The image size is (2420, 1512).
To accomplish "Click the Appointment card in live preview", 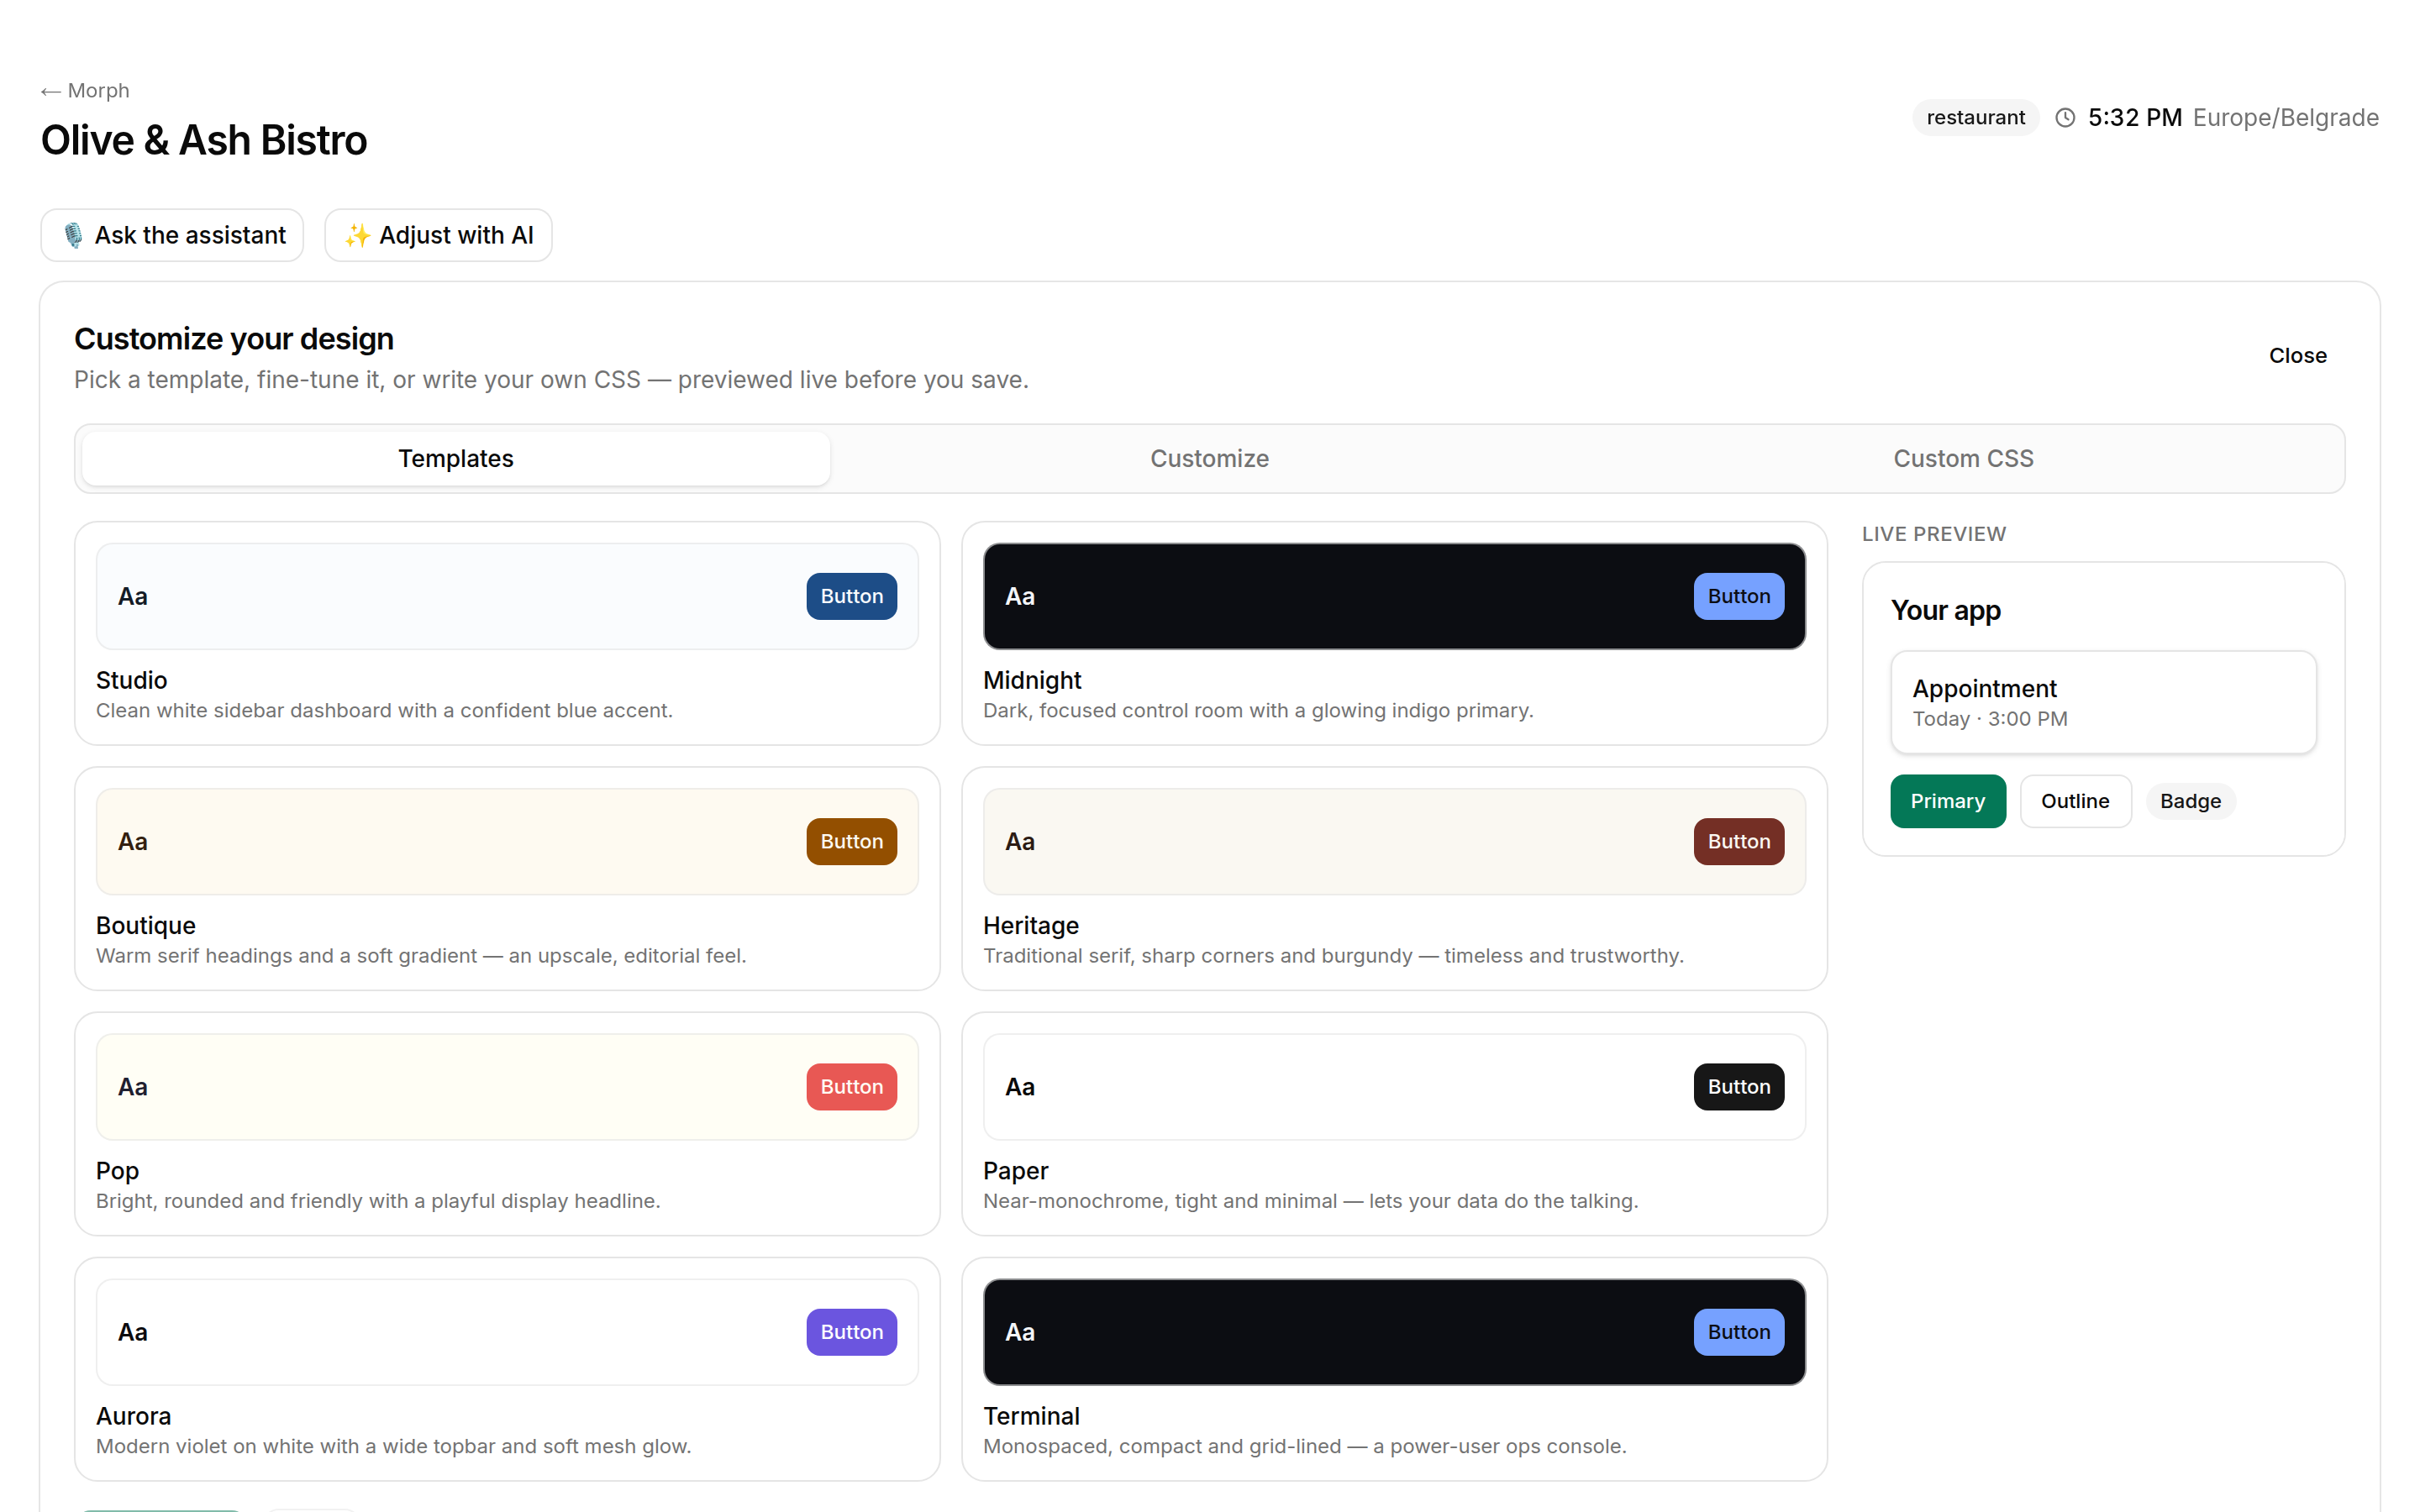I will 2103,702.
